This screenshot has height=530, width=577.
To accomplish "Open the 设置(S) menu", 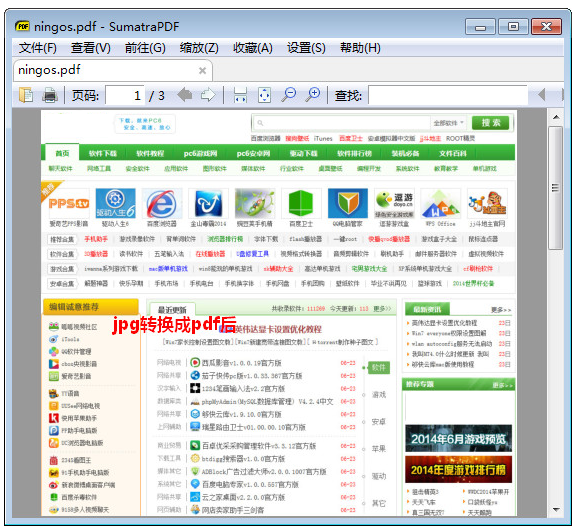I will click(306, 48).
